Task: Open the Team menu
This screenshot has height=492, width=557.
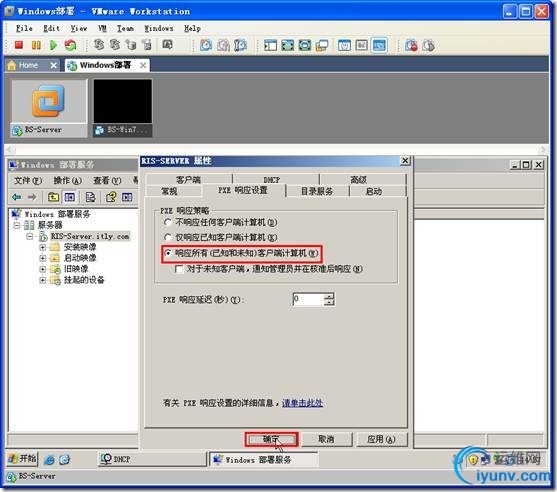Action: click(x=125, y=28)
